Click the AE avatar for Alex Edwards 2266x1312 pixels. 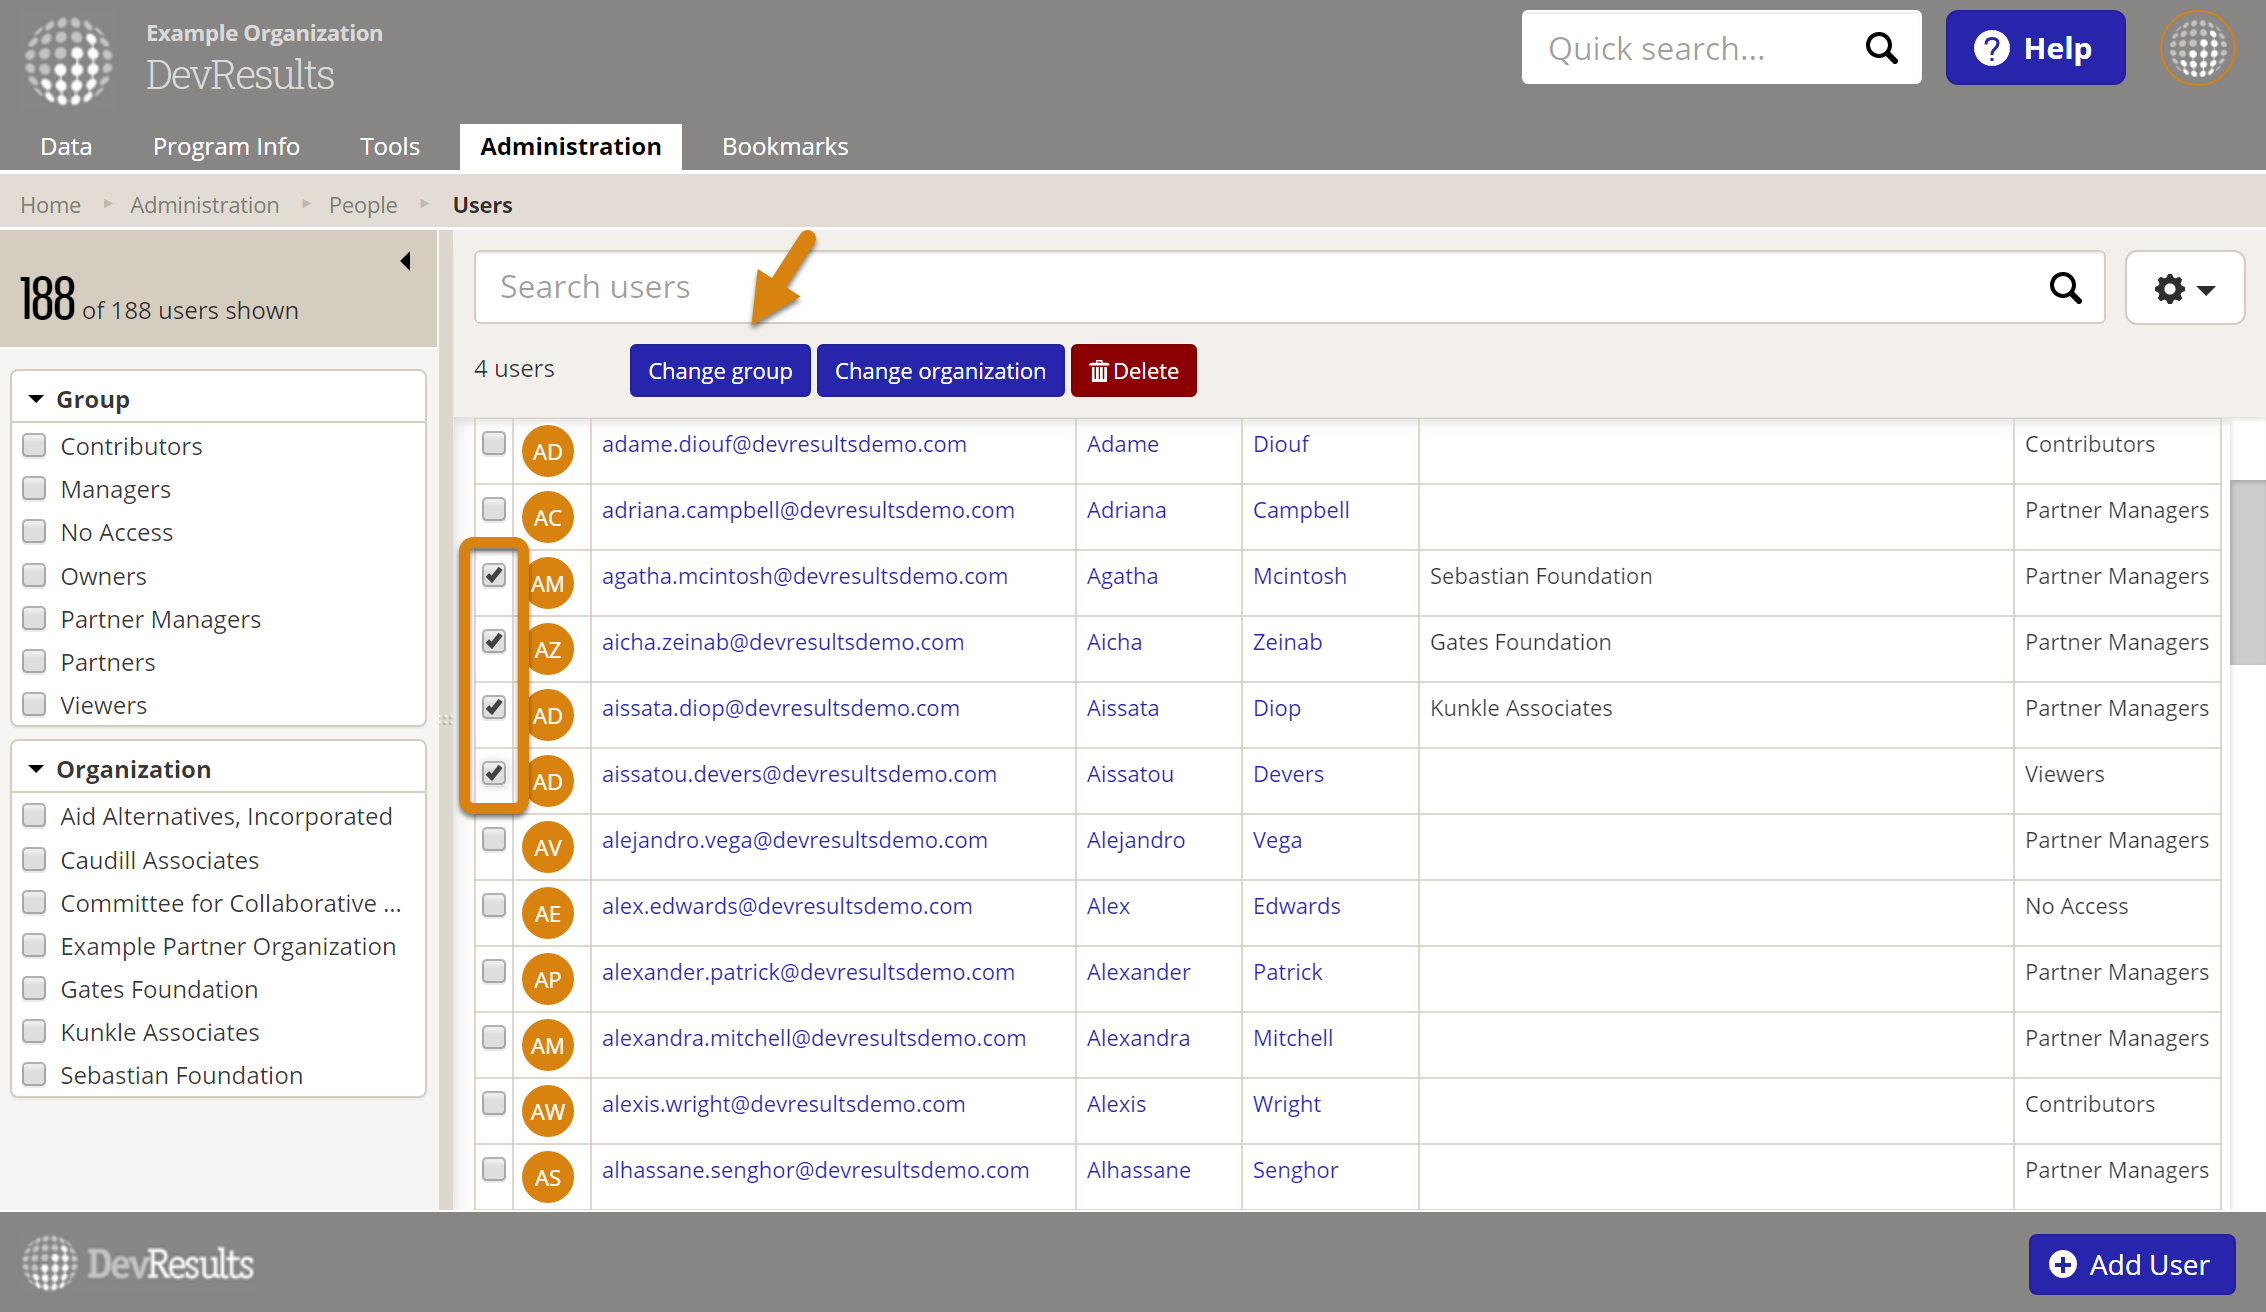tap(547, 913)
